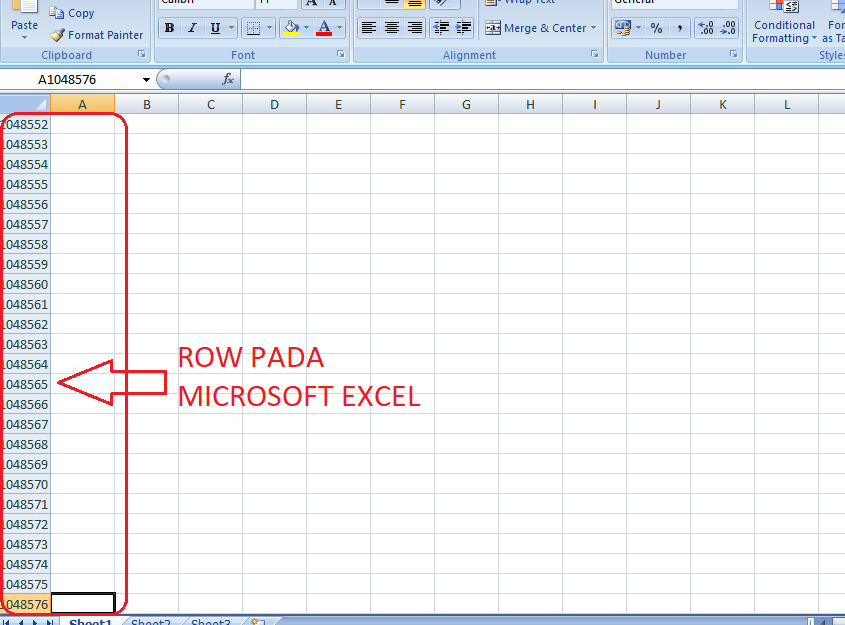
Task: Select row header 1048552
Action: coord(25,124)
